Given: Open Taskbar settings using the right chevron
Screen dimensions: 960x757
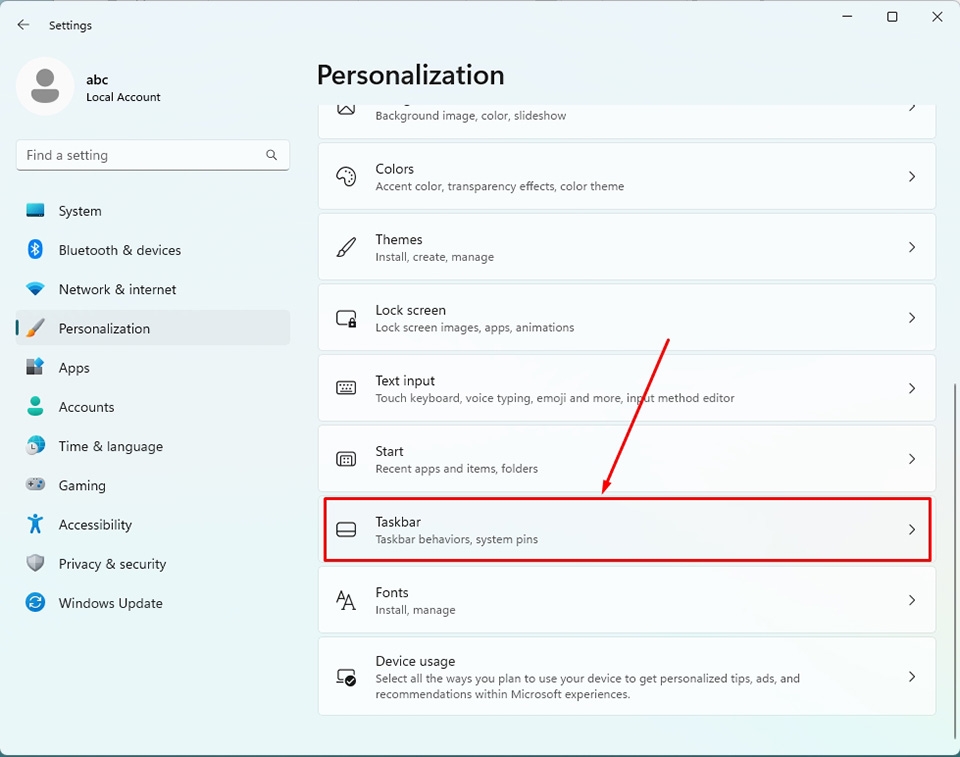Looking at the screenshot, I should (912, 529).
